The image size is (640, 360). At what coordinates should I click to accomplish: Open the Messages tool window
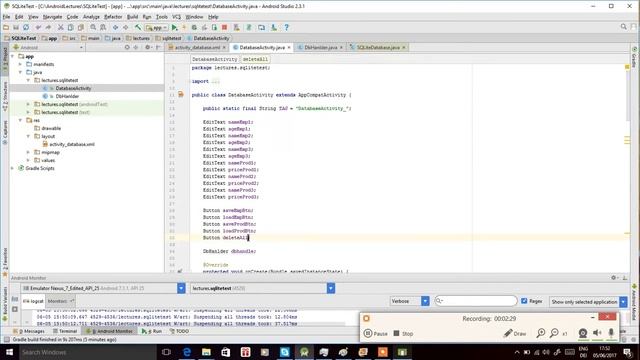[x=29, y=331]
